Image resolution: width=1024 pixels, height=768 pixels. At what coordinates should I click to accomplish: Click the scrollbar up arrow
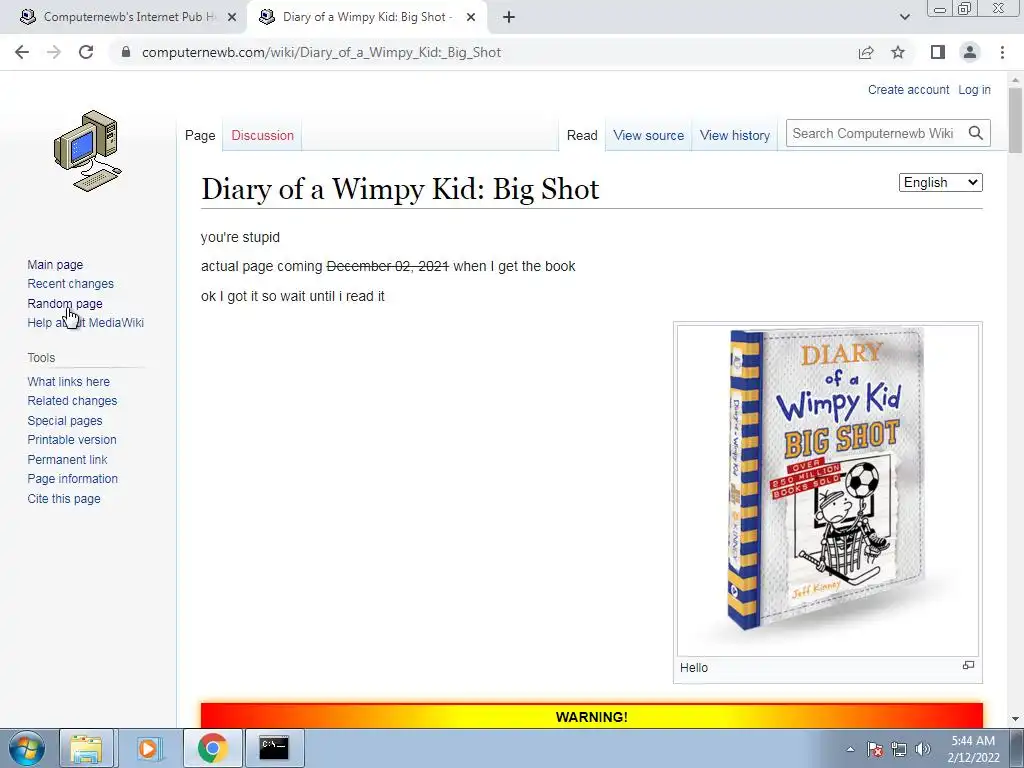[x=1015, y=80]
